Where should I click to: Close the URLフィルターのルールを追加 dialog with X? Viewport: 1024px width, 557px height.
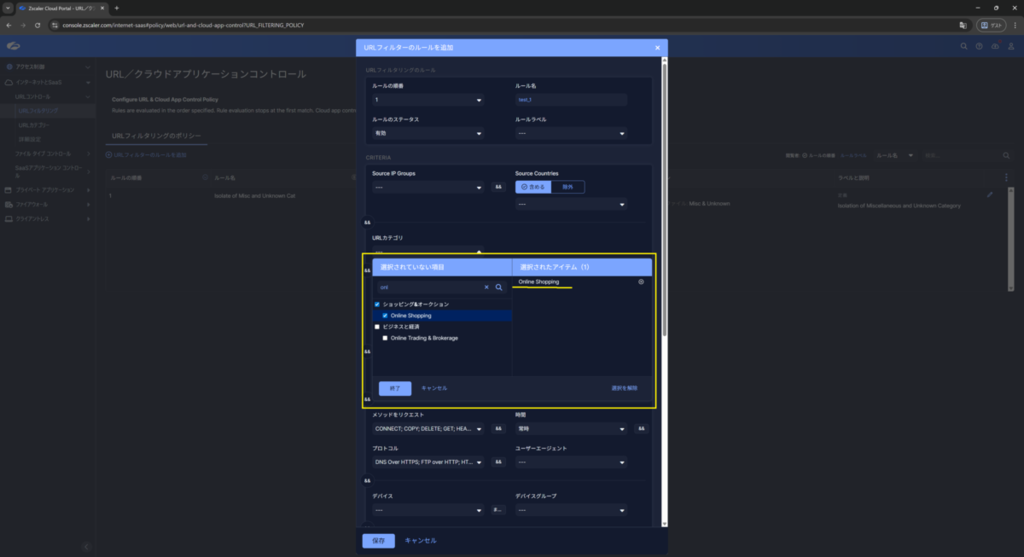pos(657,48)
